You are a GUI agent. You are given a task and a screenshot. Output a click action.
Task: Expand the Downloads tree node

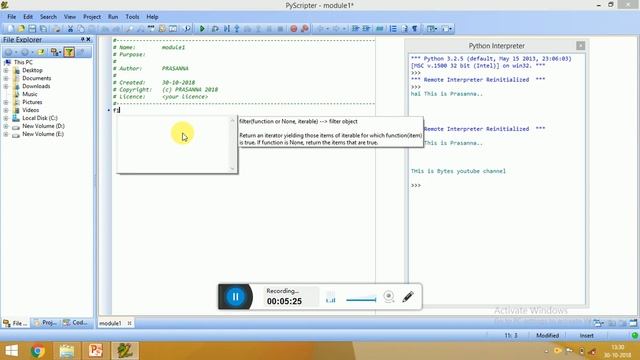(6, 86)
